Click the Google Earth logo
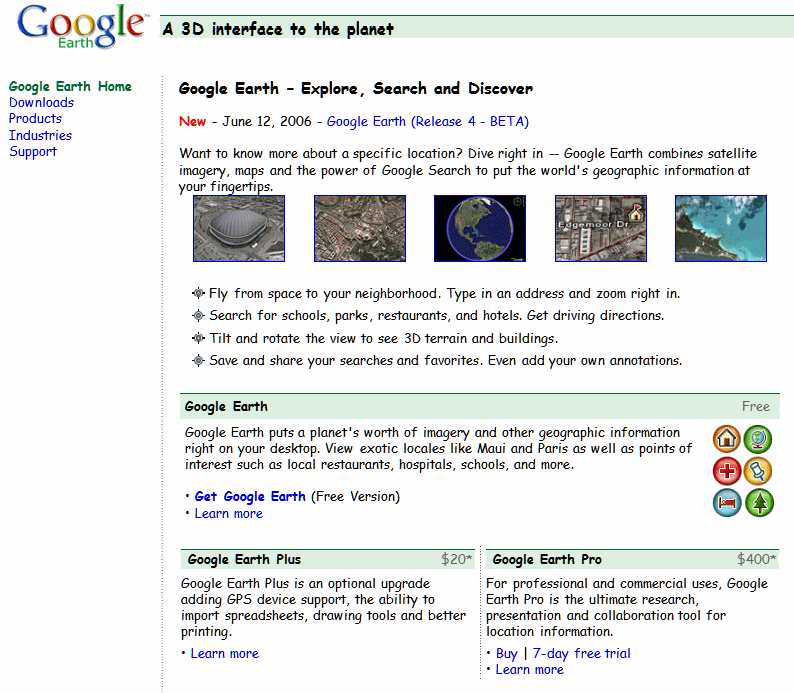Viewport: 794px width, 693px height. pos(82,26)
